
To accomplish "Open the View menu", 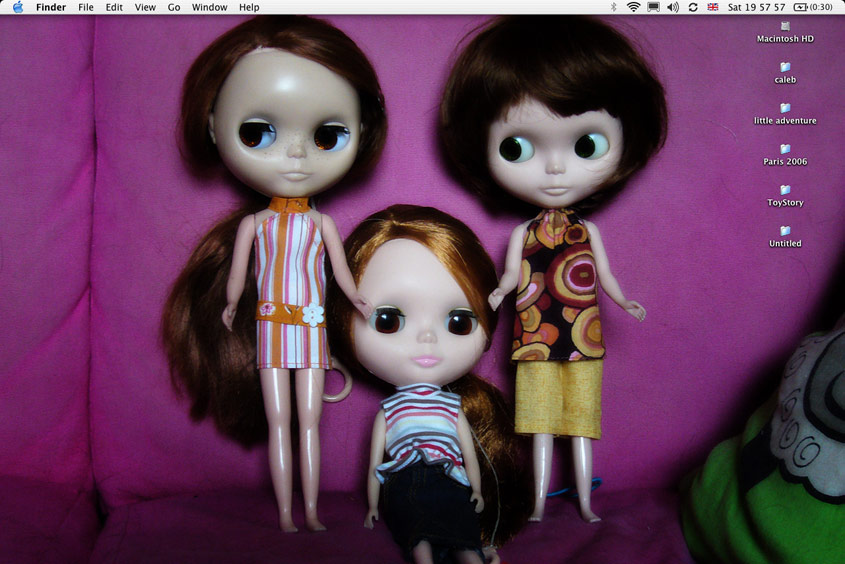I will point(145,7).
